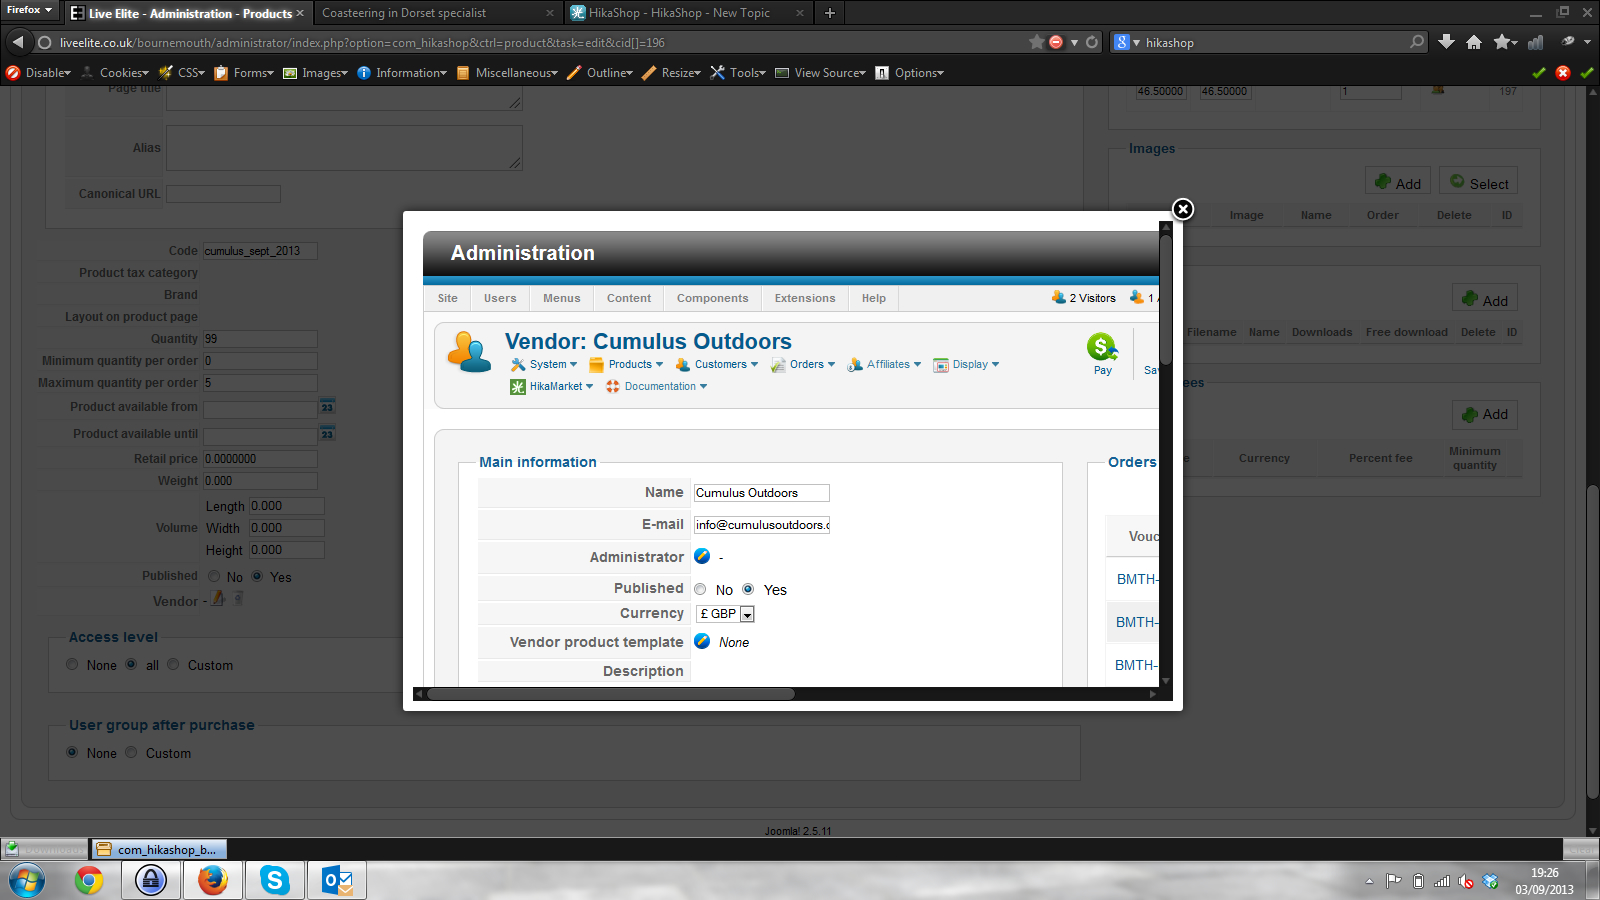1600x900 pixels.
Task: Open the Firefox application menu button
Action: click(30, 10)
